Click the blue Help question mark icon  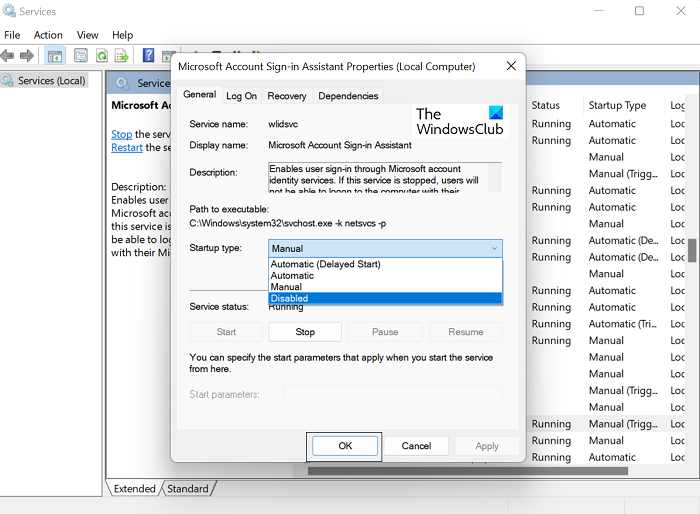(148, 55)
